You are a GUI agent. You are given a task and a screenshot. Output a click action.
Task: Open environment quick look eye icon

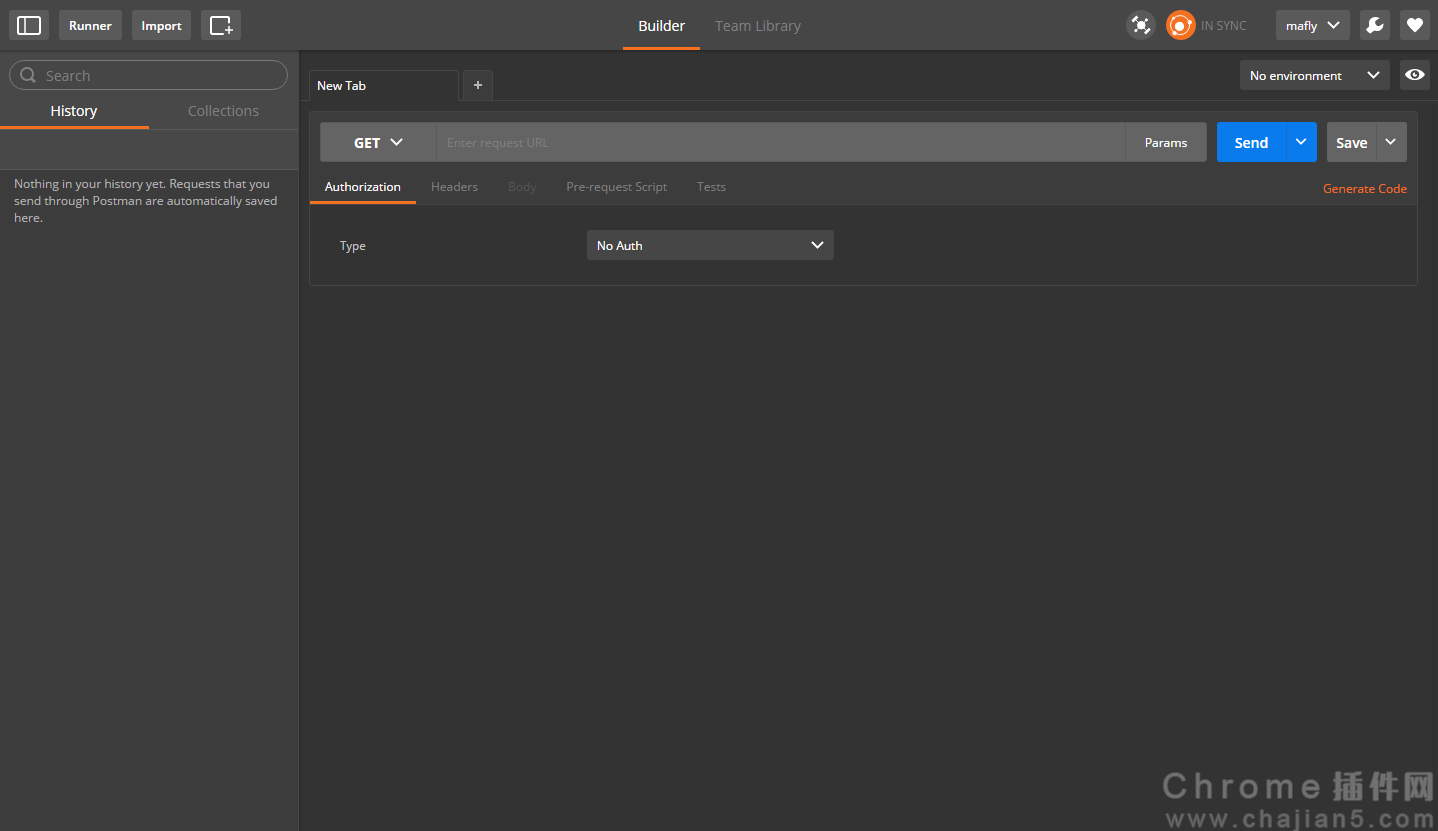(x=1414, y=75)
